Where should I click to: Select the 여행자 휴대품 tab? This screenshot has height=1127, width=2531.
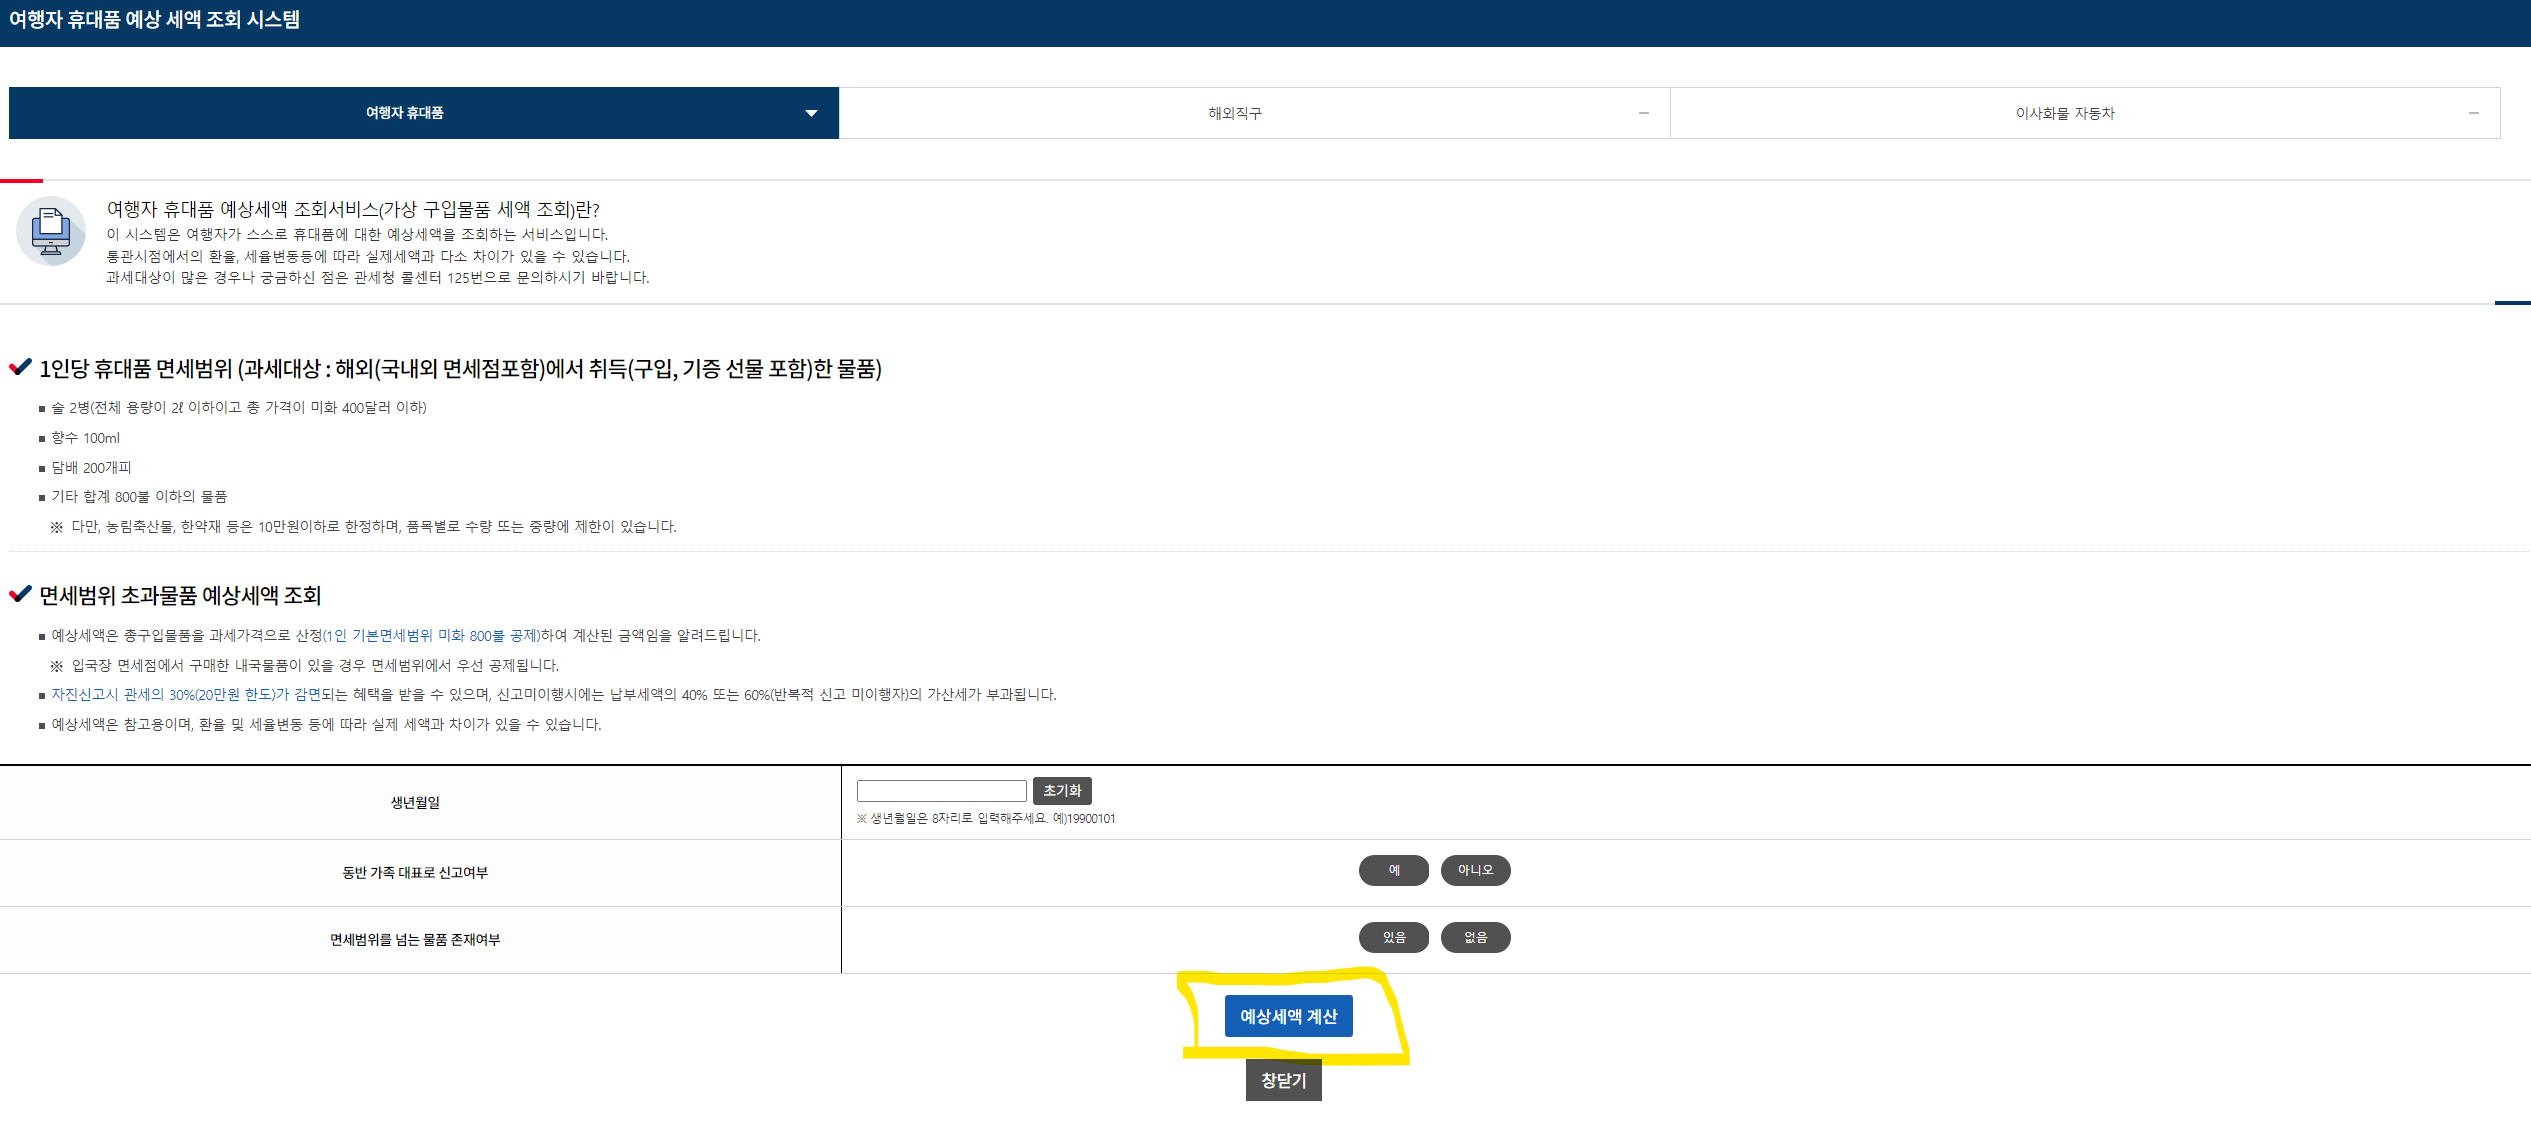tap(405, 113)
